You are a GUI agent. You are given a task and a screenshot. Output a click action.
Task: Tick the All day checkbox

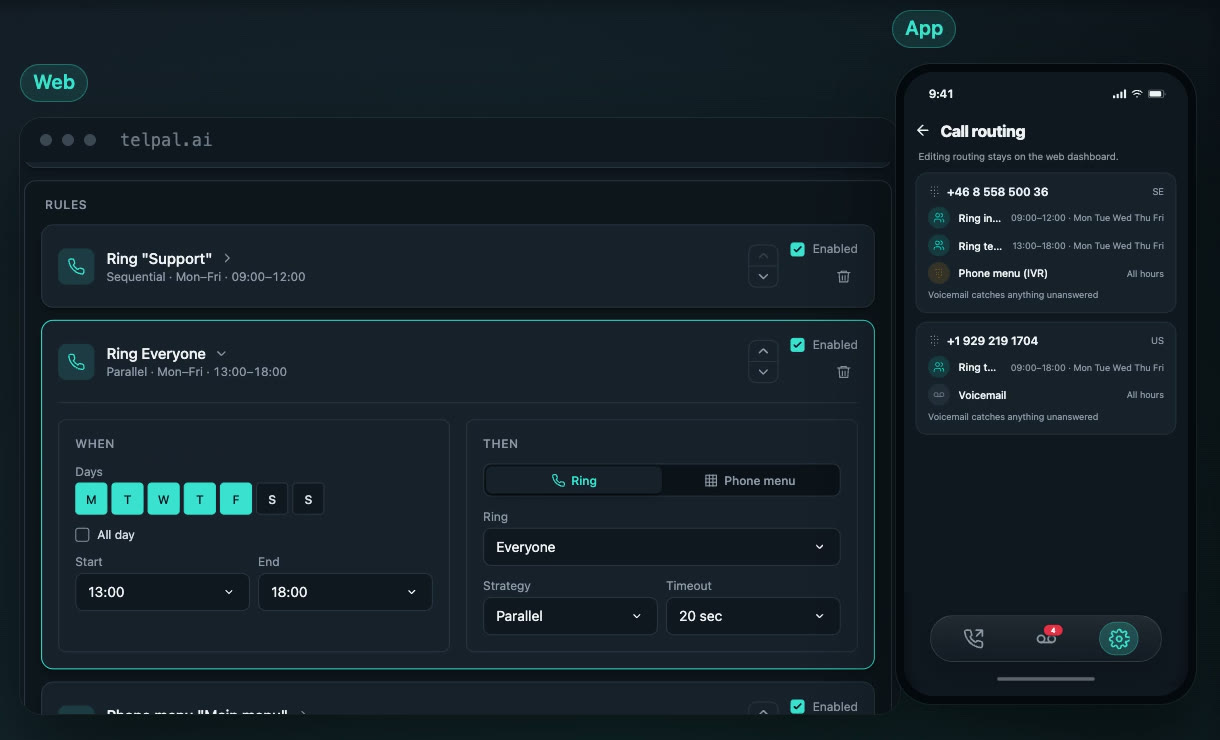point(83,535)
